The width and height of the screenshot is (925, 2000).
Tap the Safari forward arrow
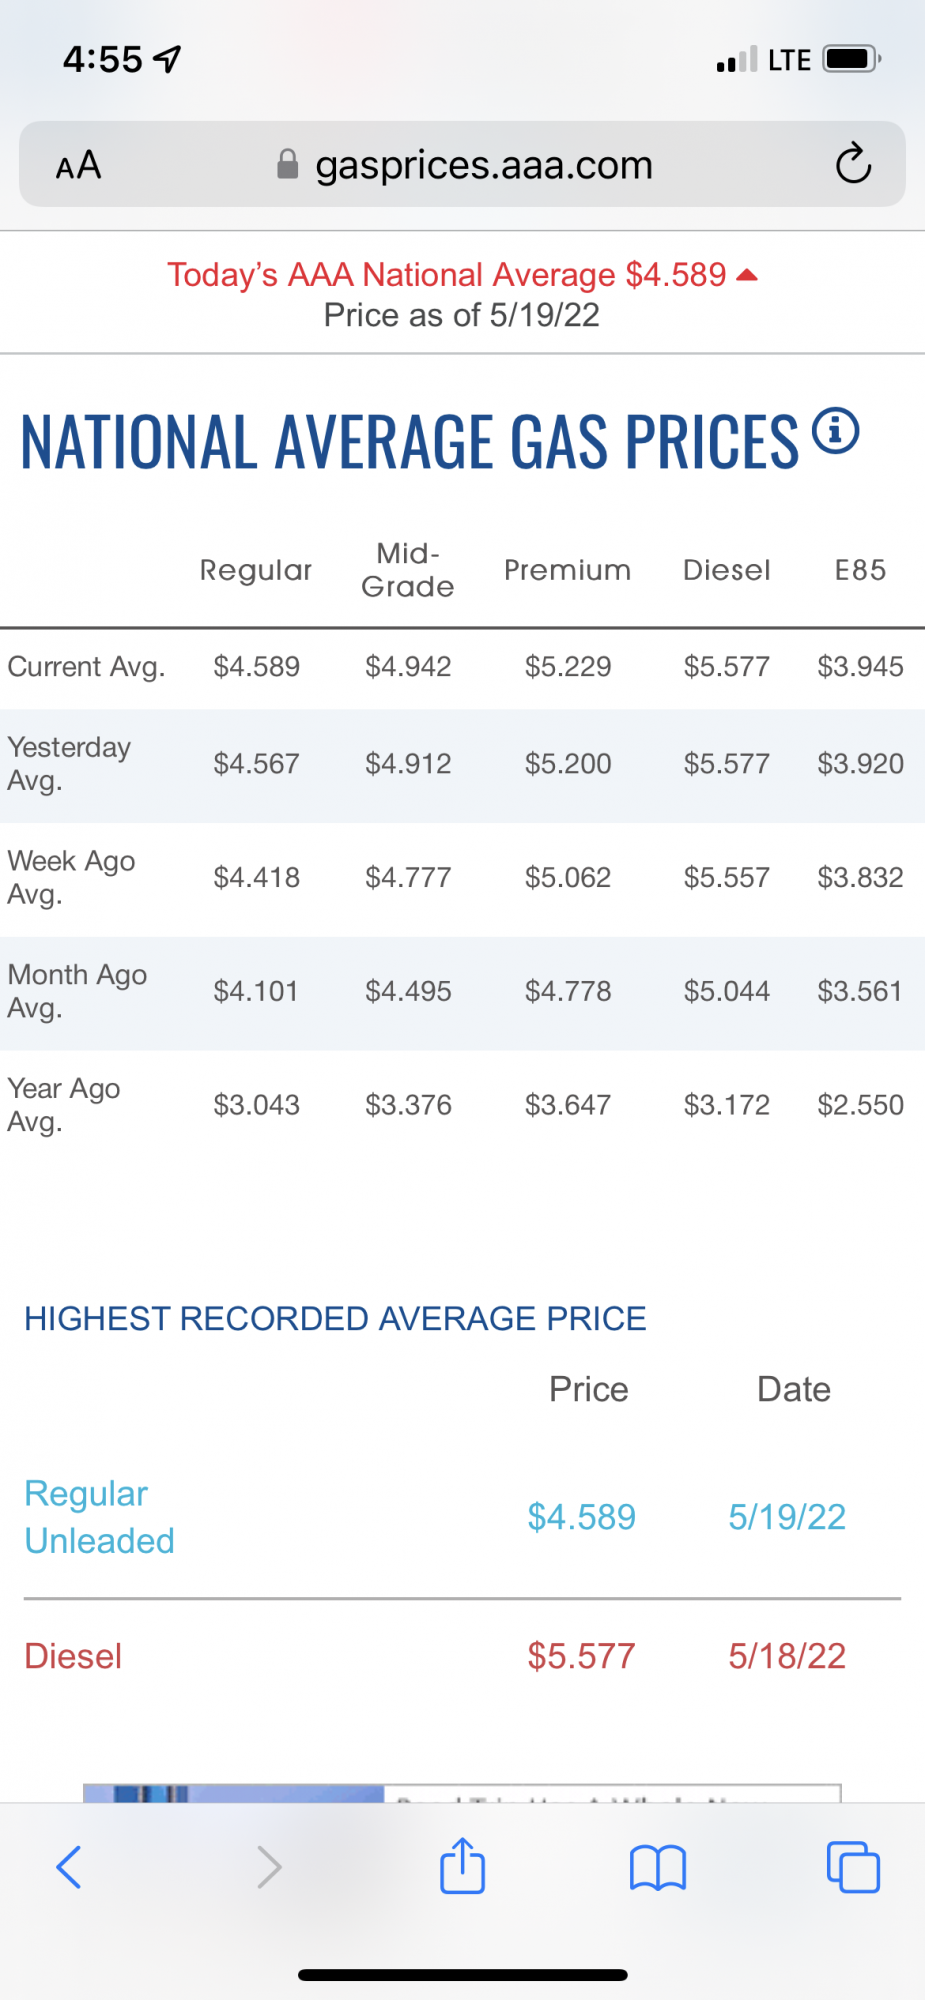[x=268, y=1866]
